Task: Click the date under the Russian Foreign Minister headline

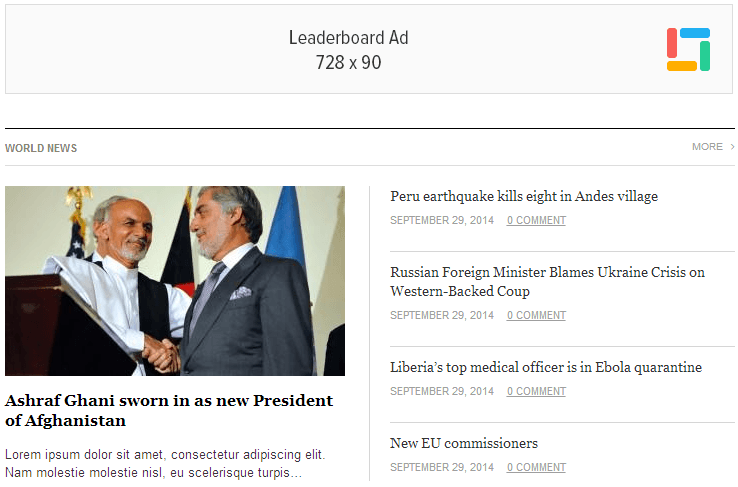Action: 442,315
